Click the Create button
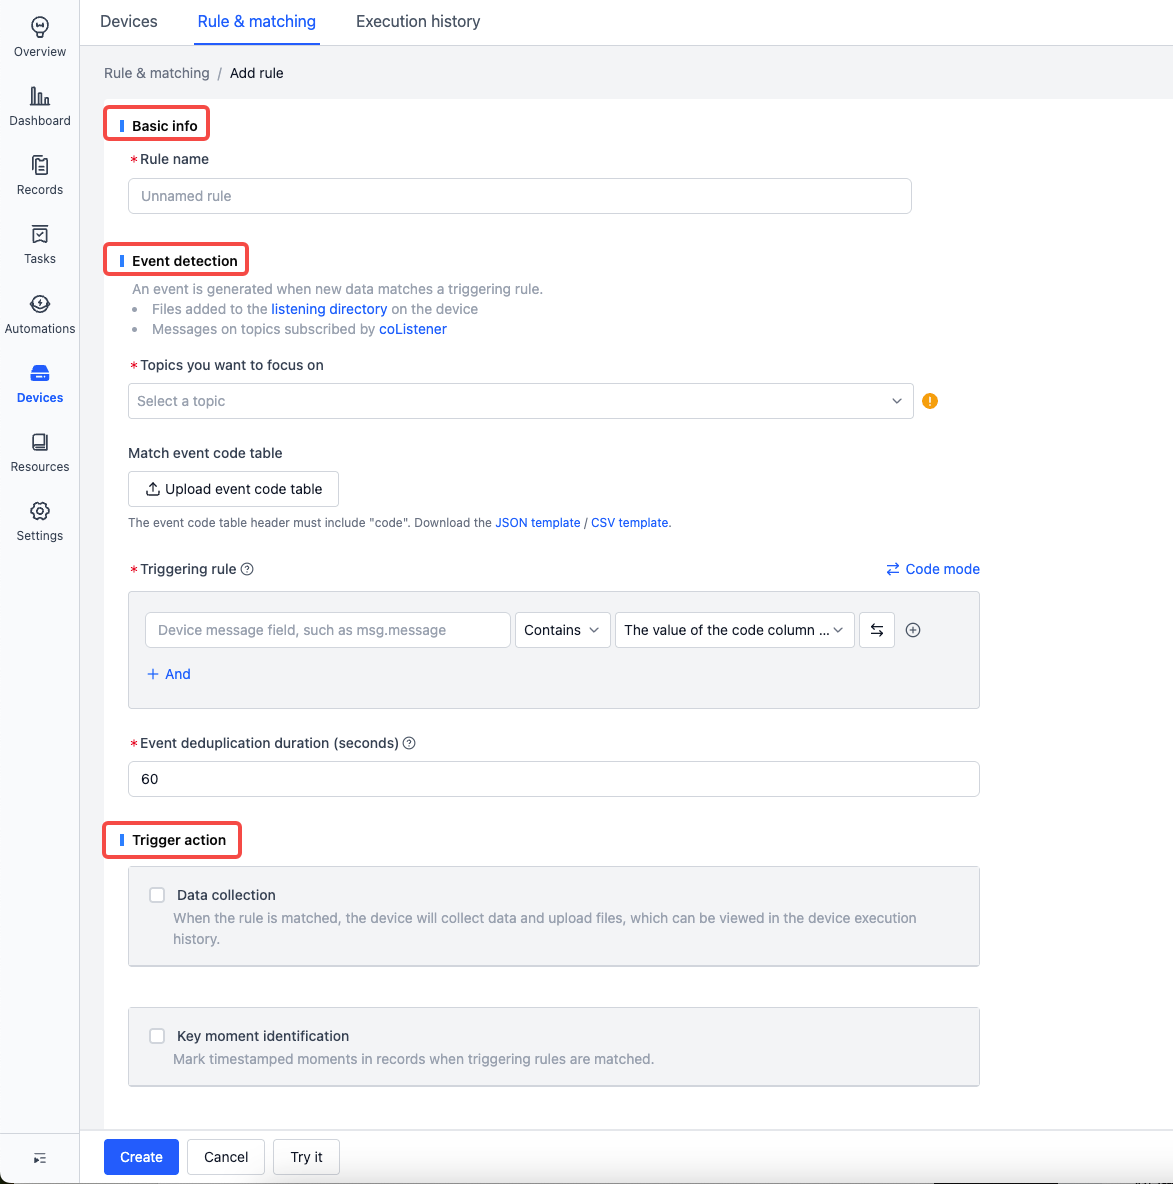 141,1157
